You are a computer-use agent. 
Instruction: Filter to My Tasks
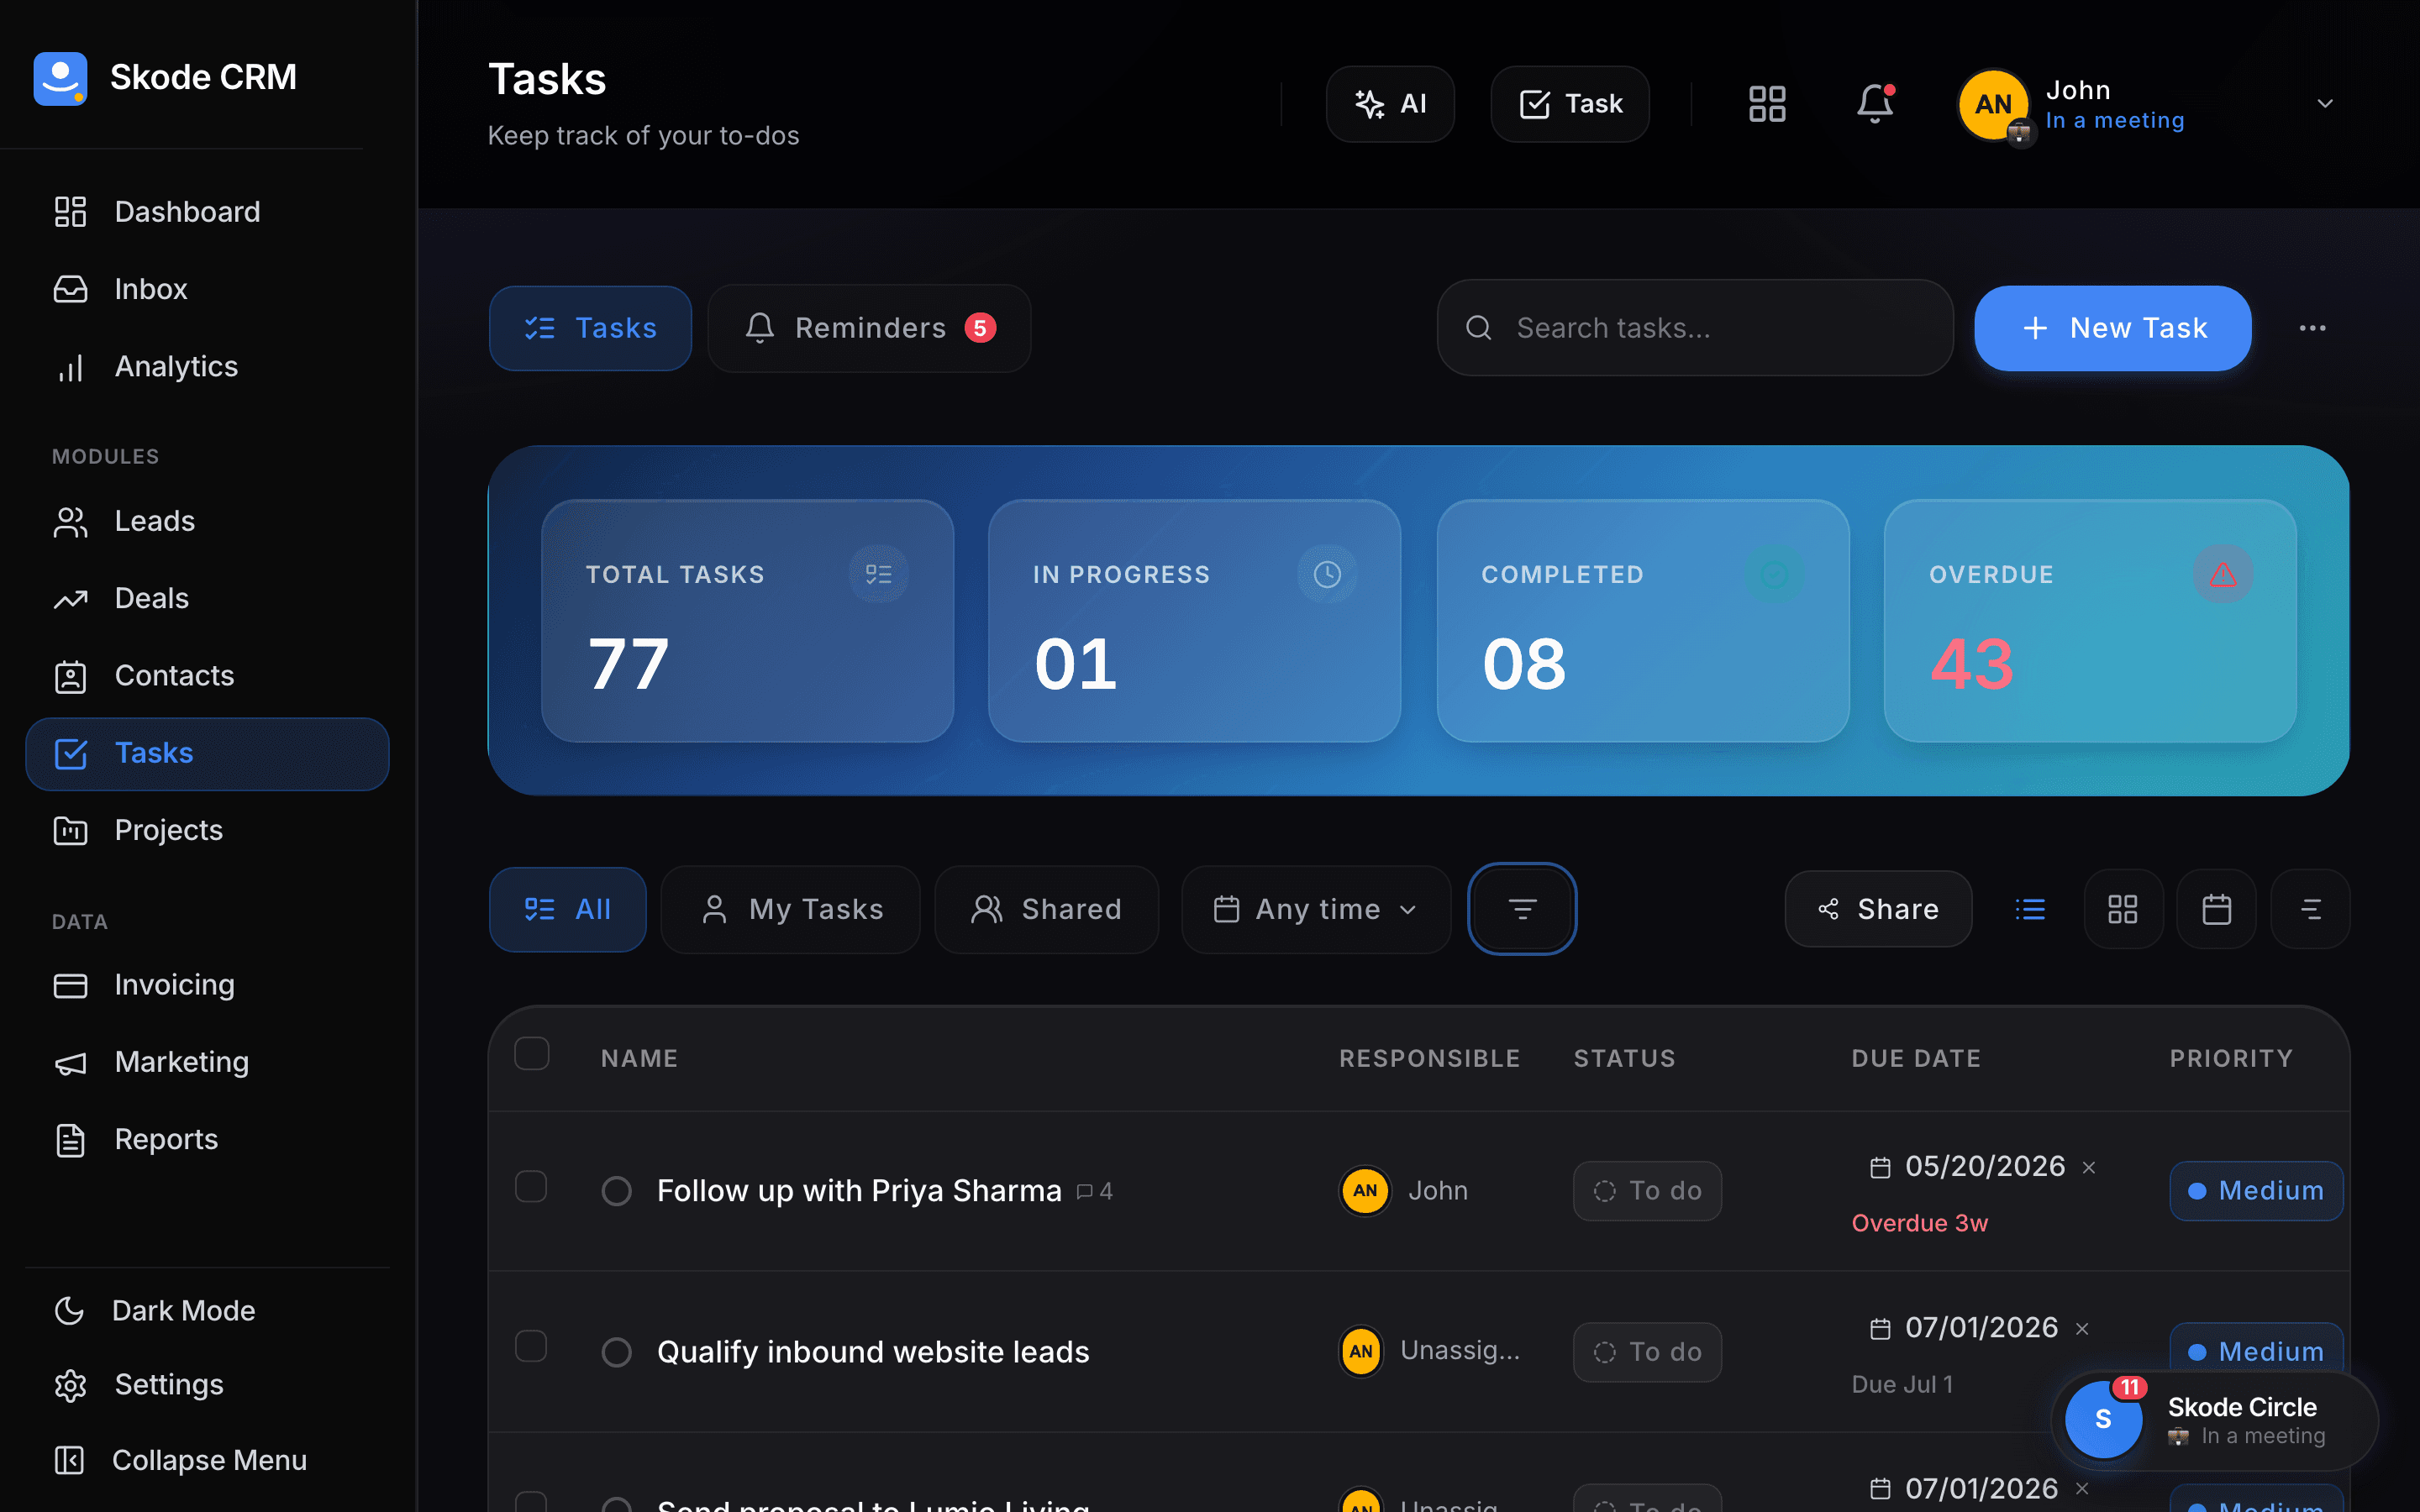(x=790, y=909)
